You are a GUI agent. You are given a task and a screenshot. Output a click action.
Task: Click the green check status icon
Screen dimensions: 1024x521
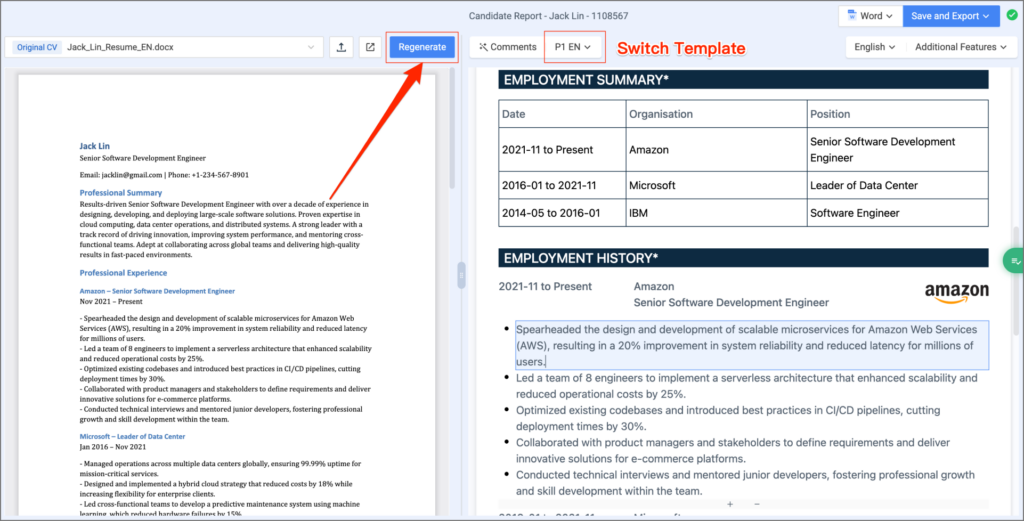1012,15
